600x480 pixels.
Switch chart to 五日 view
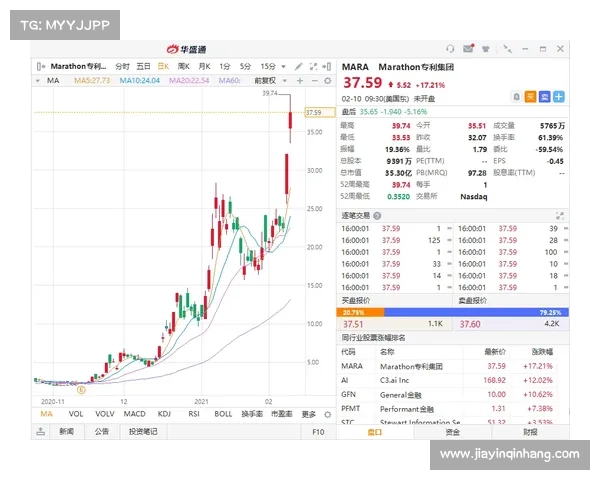tap(143, 67)
